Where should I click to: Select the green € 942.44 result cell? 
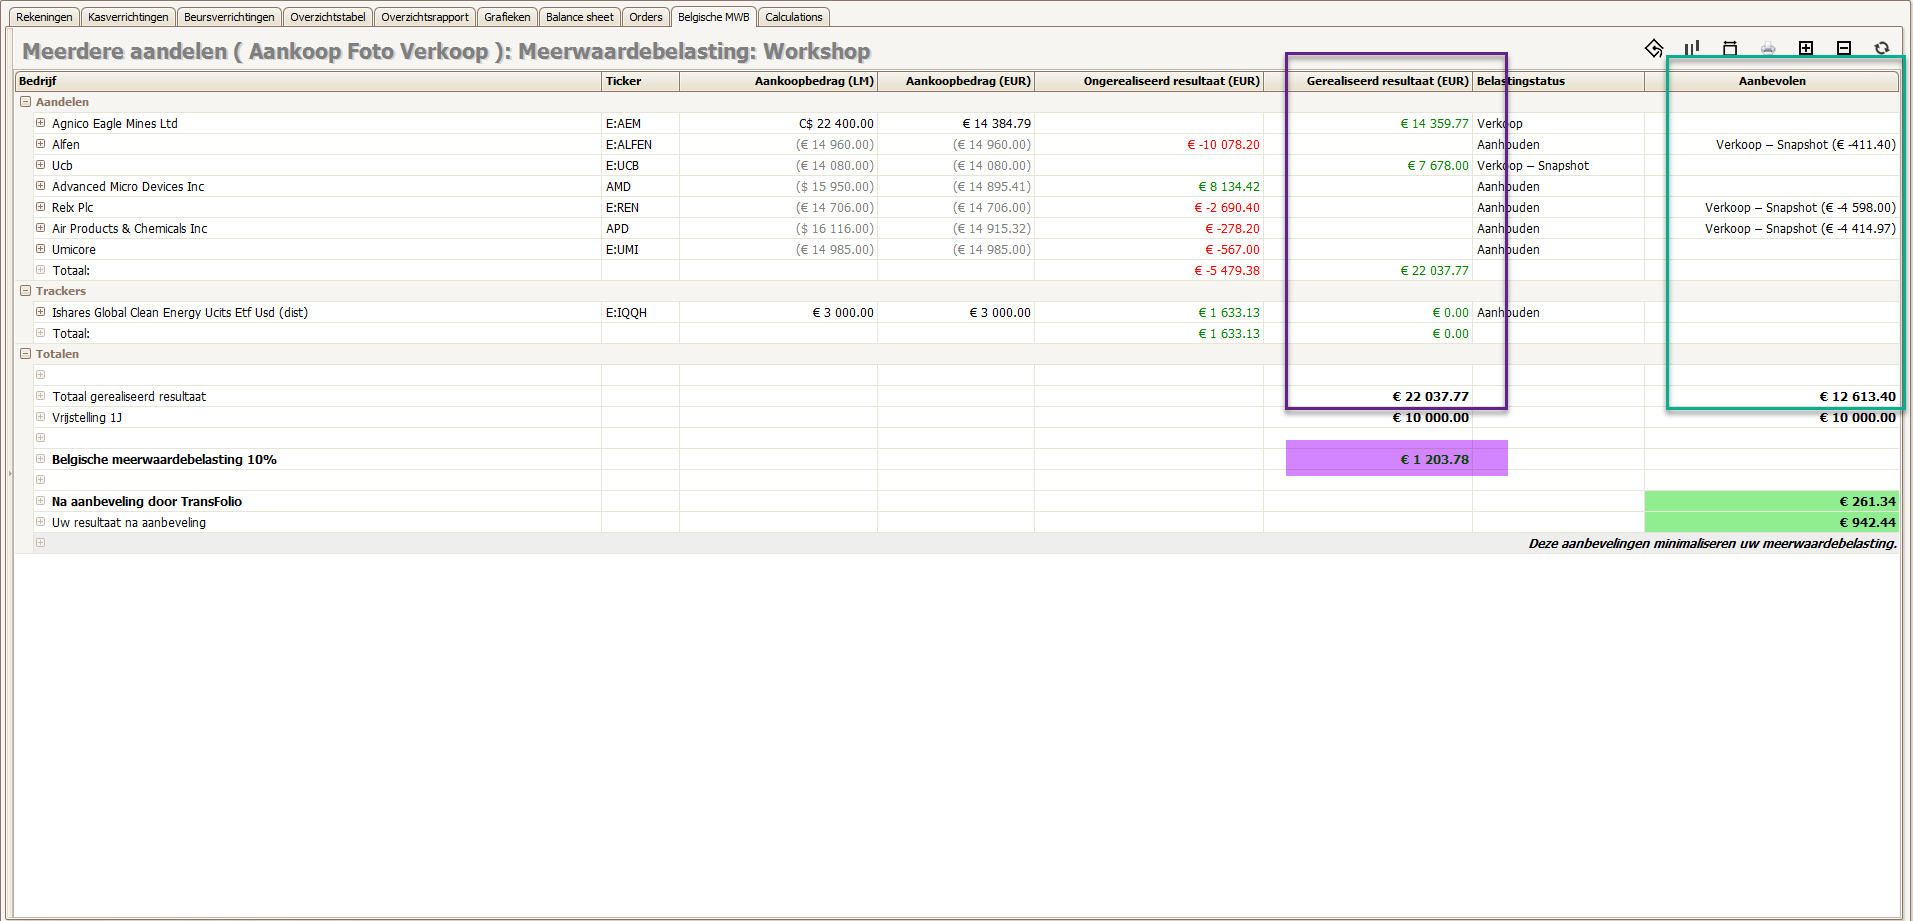(x=1771, y=522)
